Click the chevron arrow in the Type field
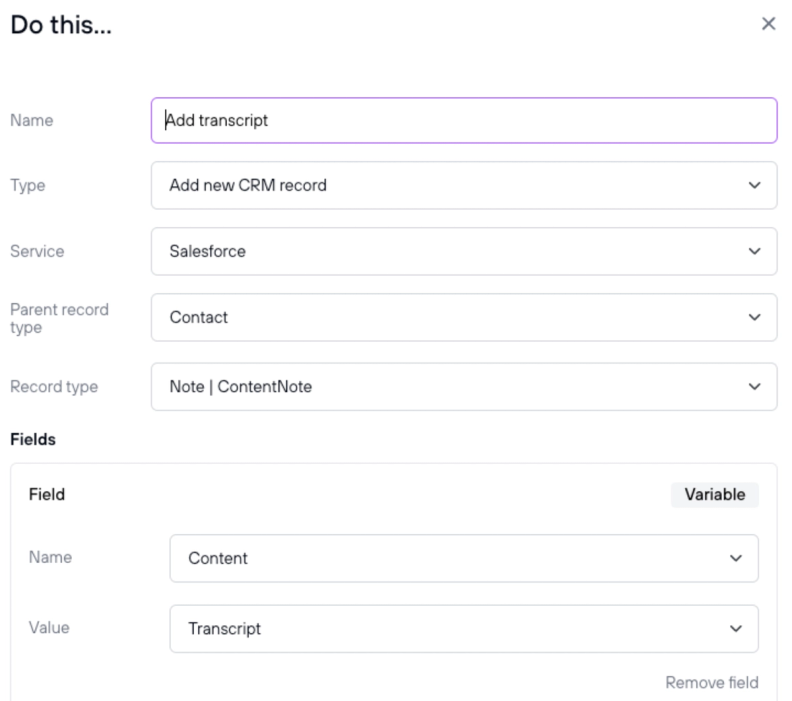This screenshot has width=792, height=701. pyautogui.click(x=754, y=186)
